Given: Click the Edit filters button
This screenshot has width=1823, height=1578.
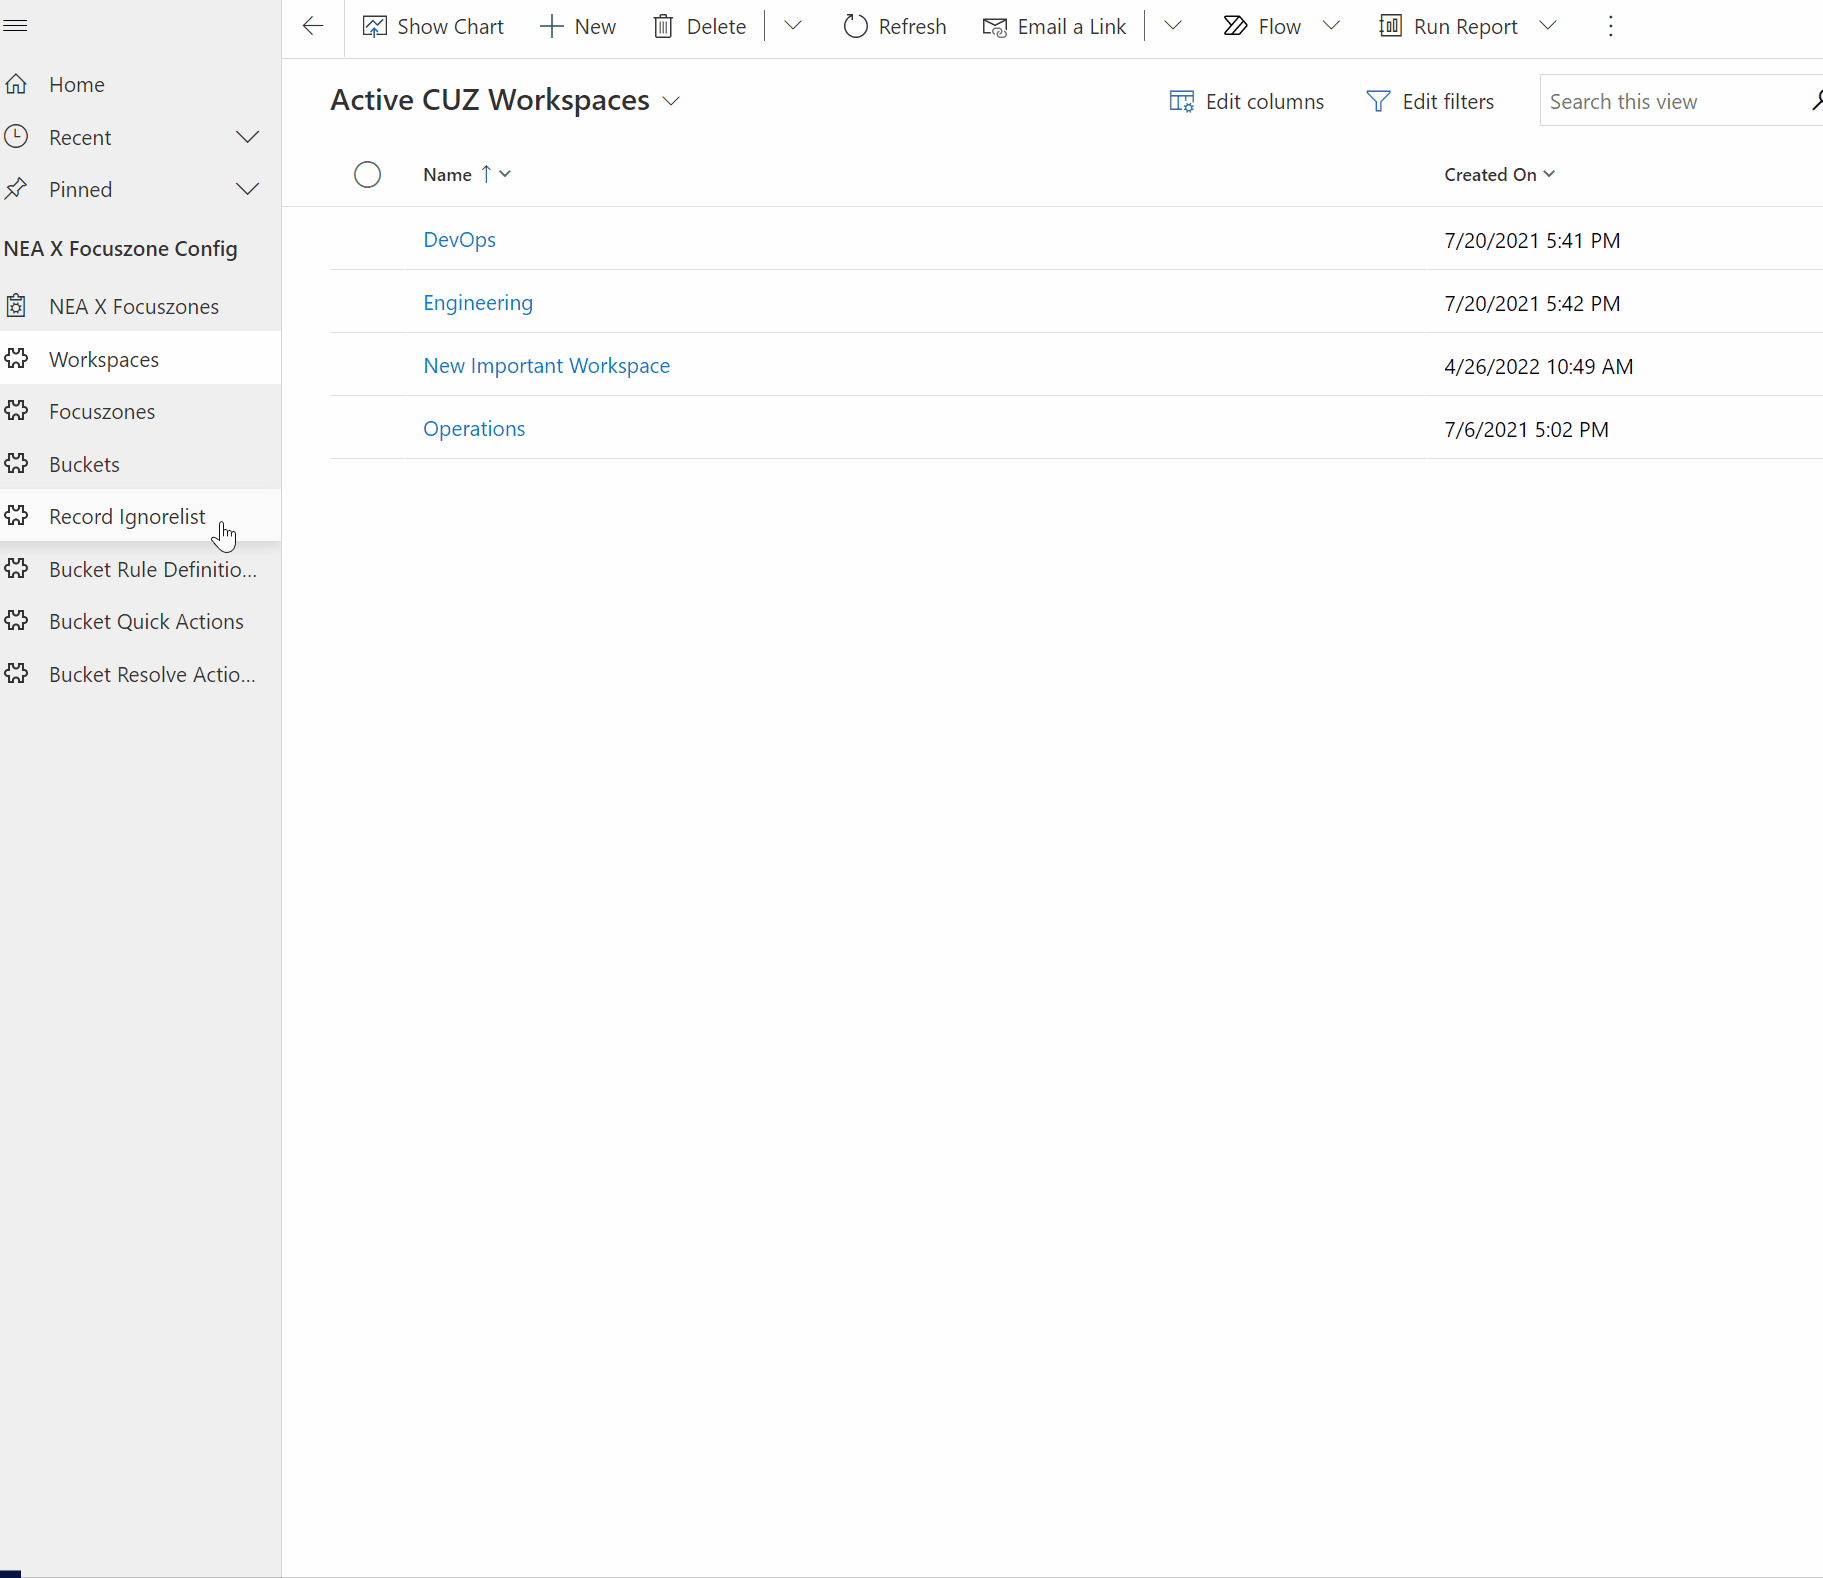Looking at the screenshot, I should (x=1430, y=100).
